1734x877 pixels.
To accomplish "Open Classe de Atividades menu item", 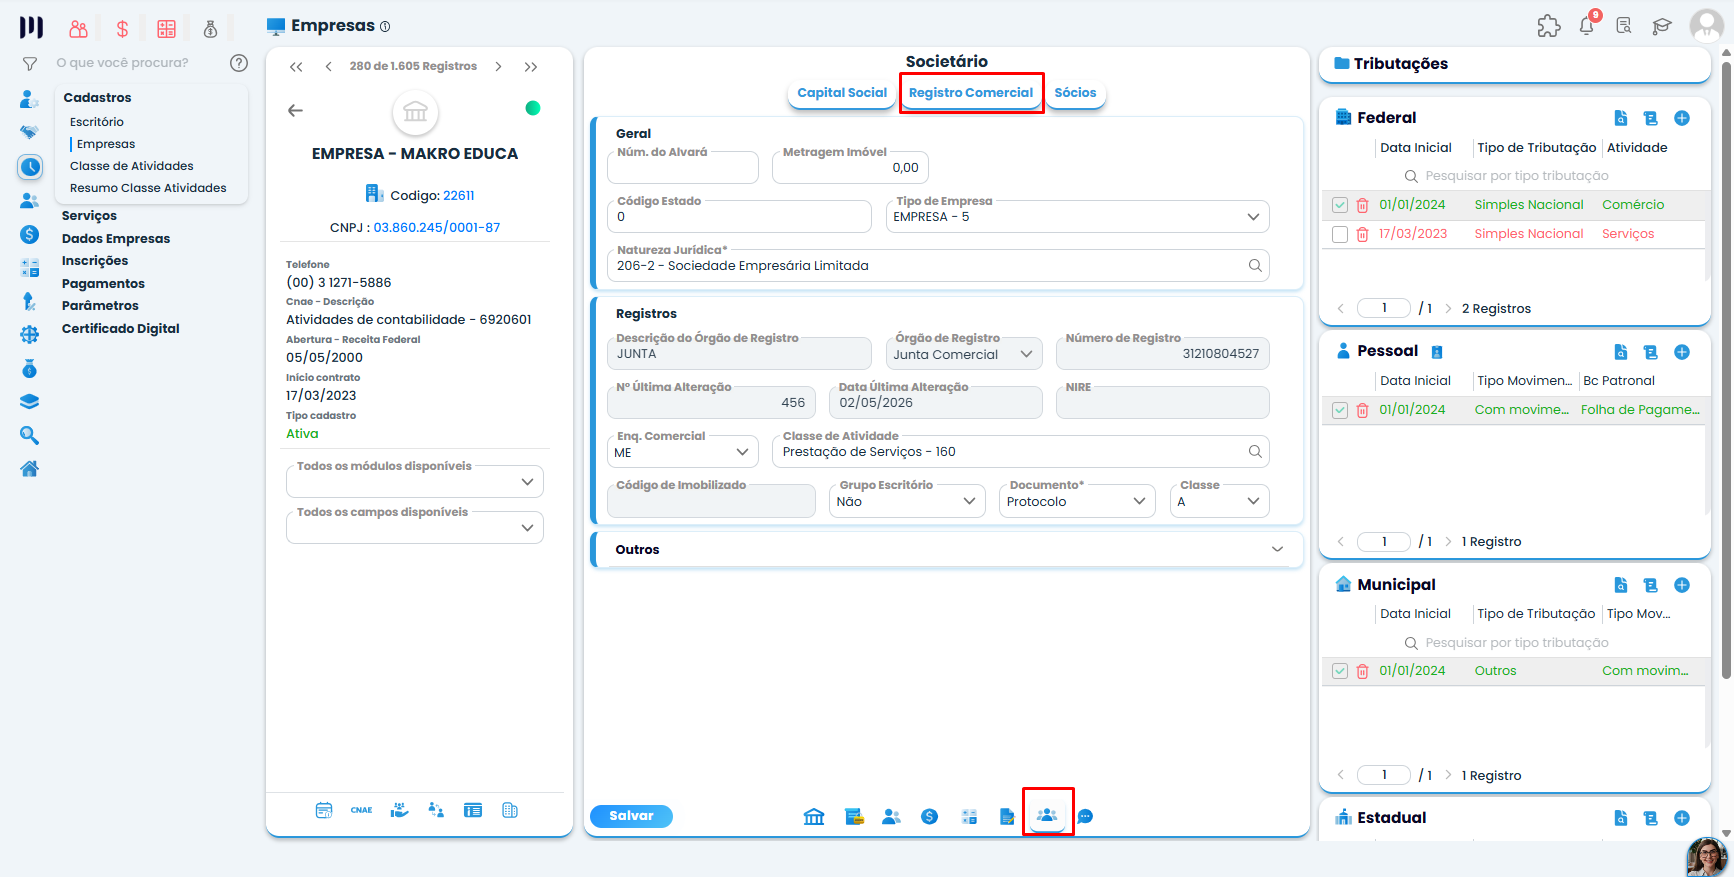I will pos(132,166).
